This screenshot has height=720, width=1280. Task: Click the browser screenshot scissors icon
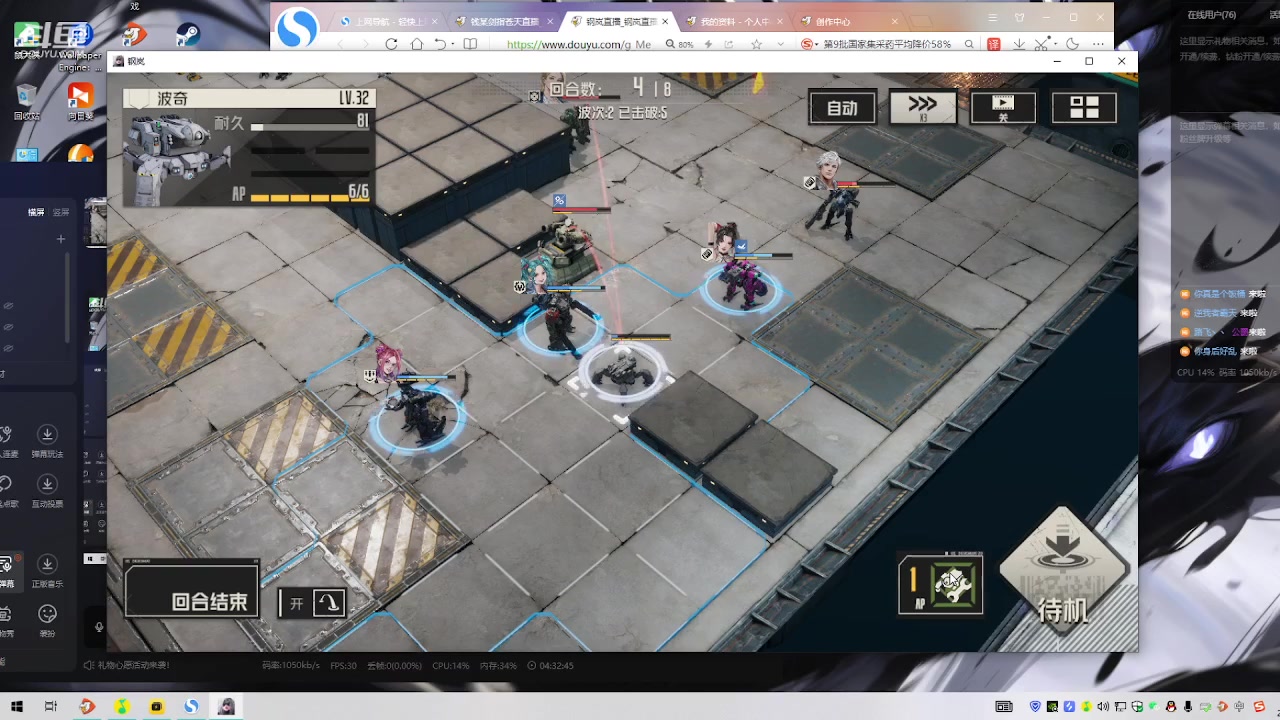pos(1043,44)
